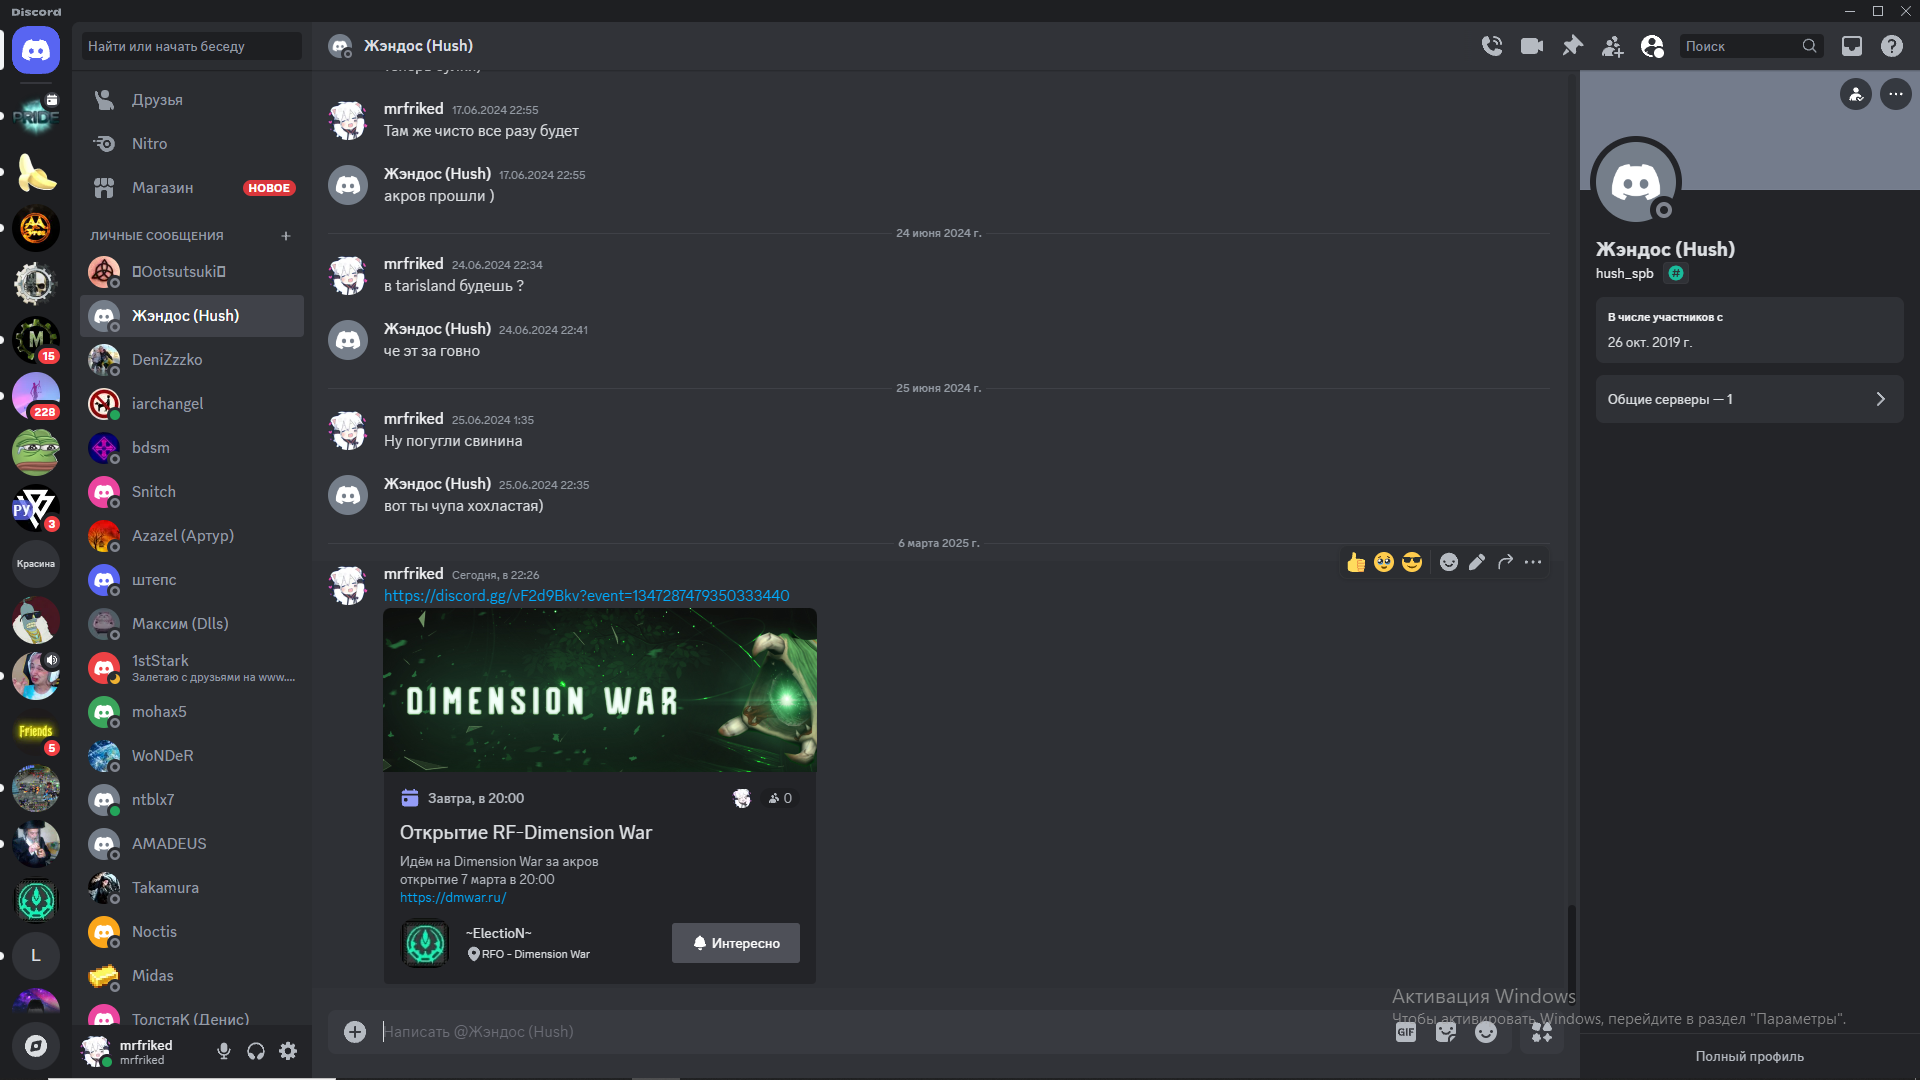The image size is (1920, 1080).
Task: Click Полный профиль button
Action: [x=1750, y=1057]
